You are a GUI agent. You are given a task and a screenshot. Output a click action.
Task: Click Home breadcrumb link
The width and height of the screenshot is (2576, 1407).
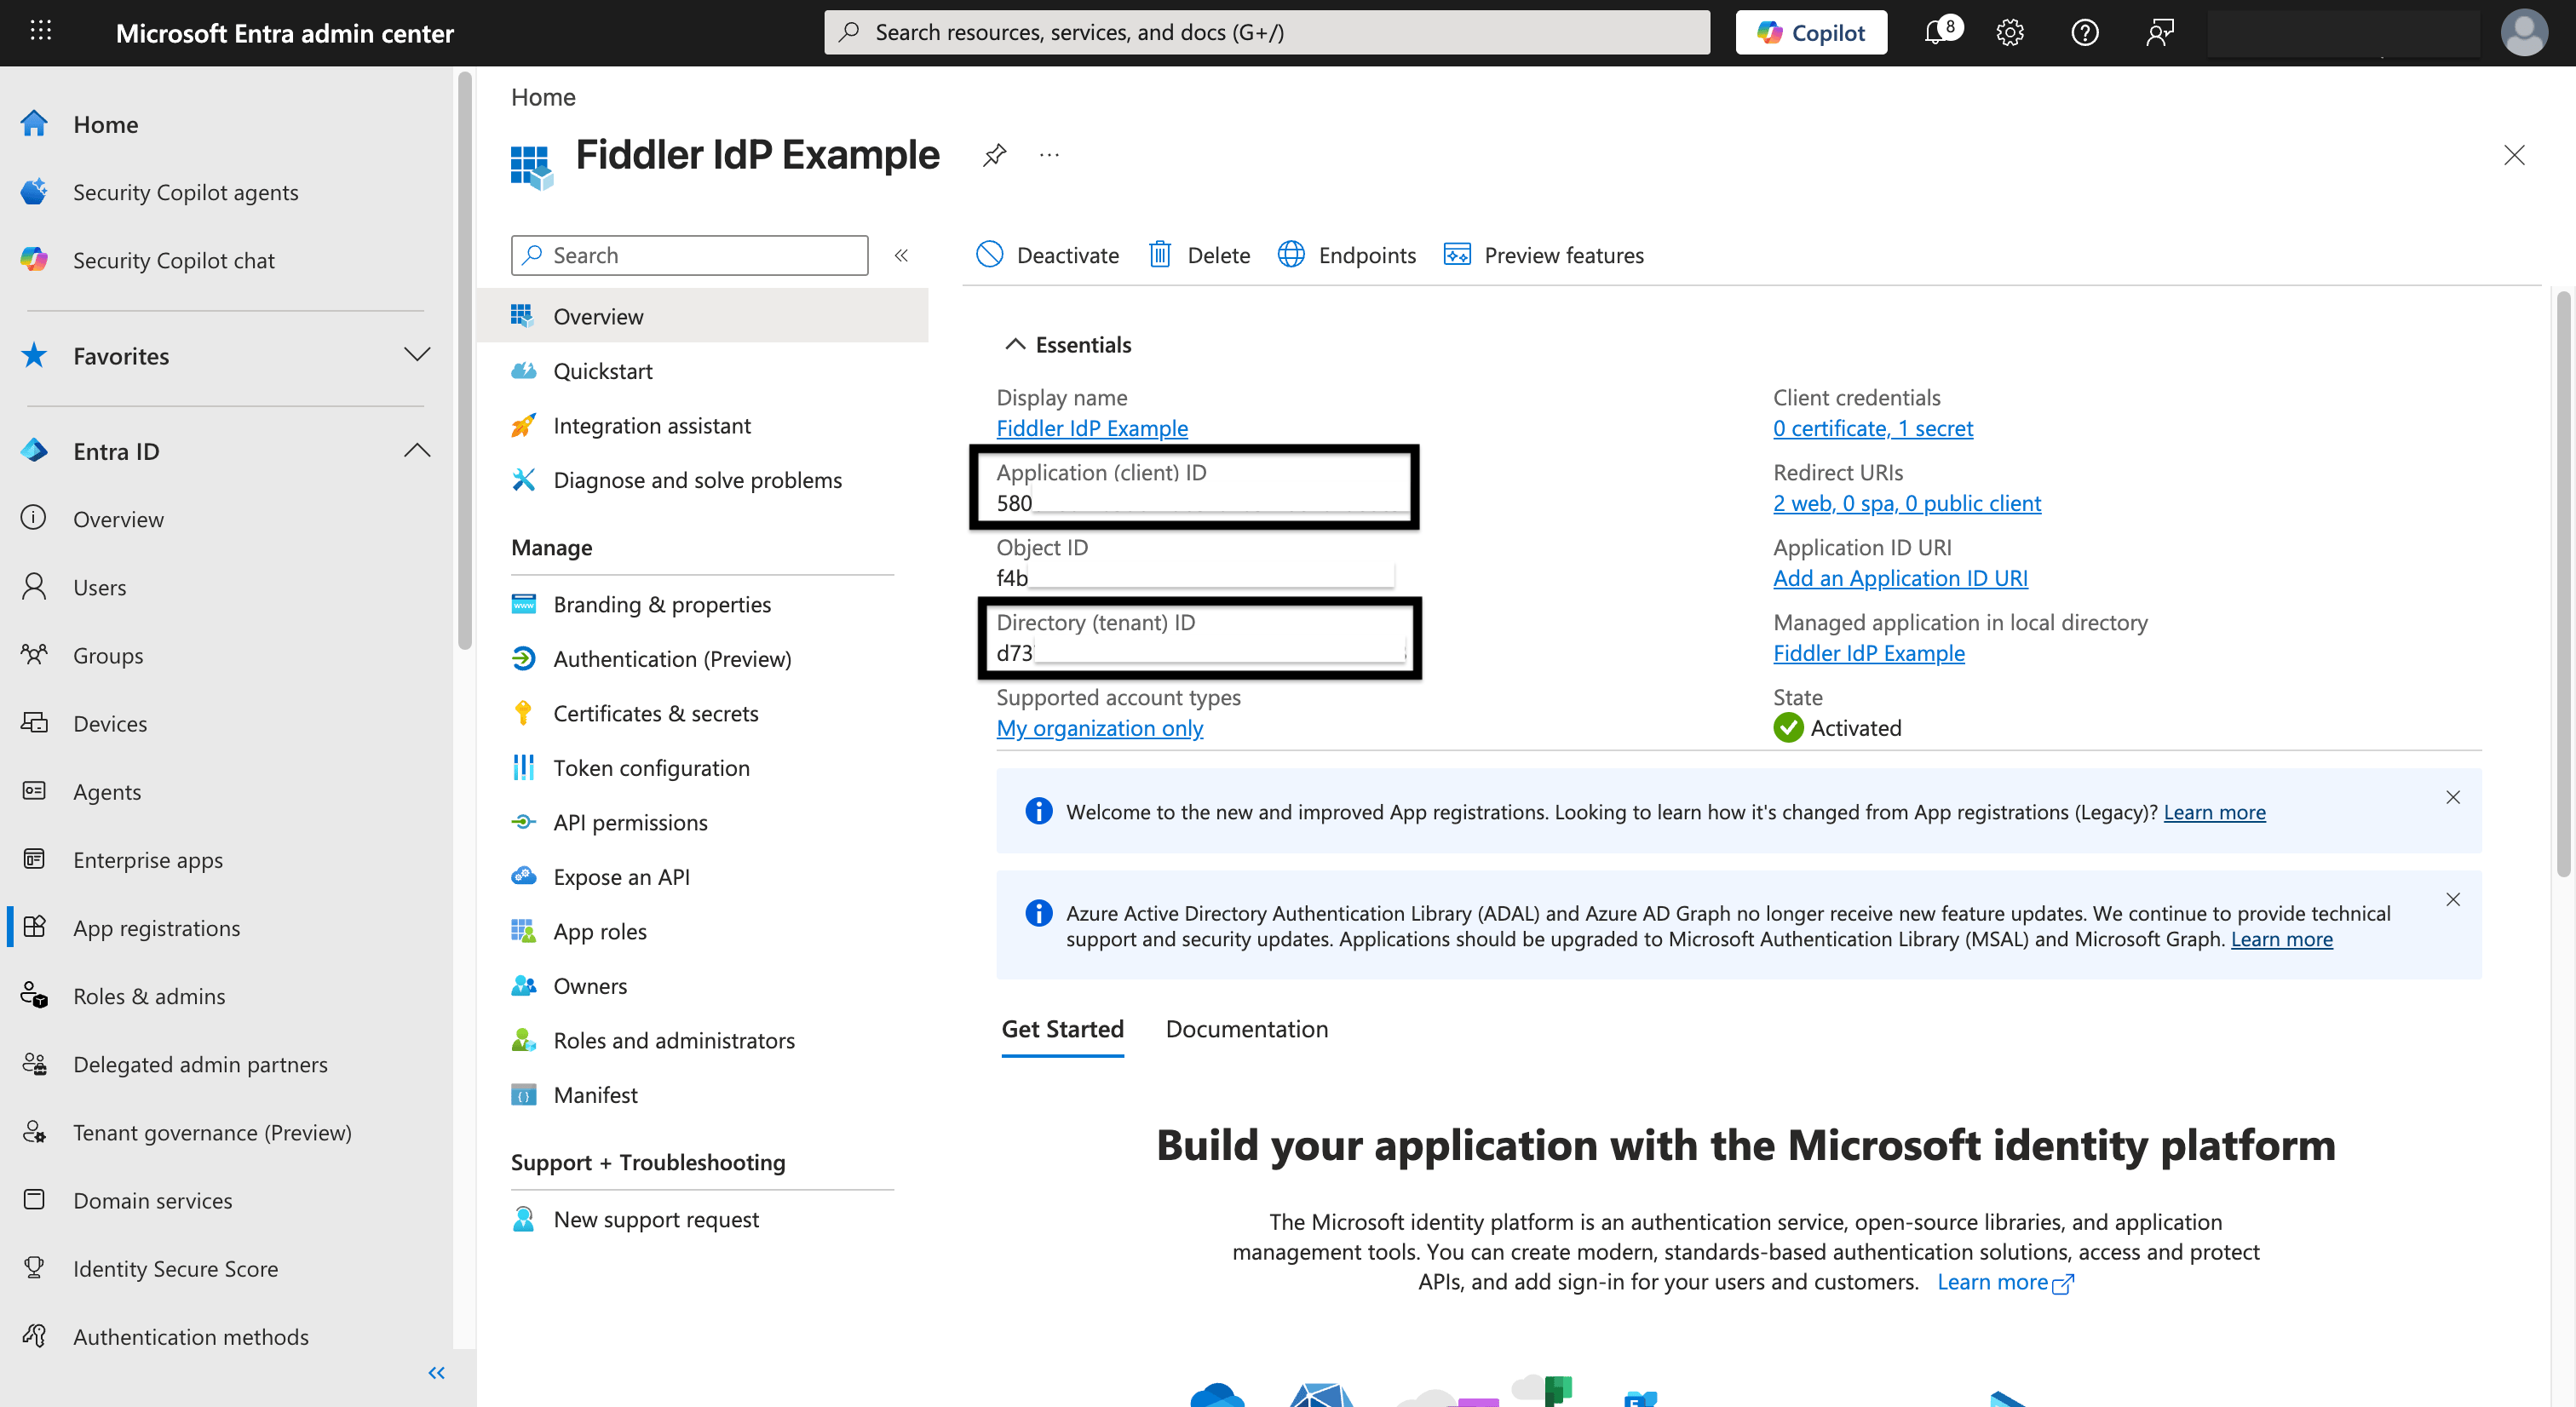(543, 97)
